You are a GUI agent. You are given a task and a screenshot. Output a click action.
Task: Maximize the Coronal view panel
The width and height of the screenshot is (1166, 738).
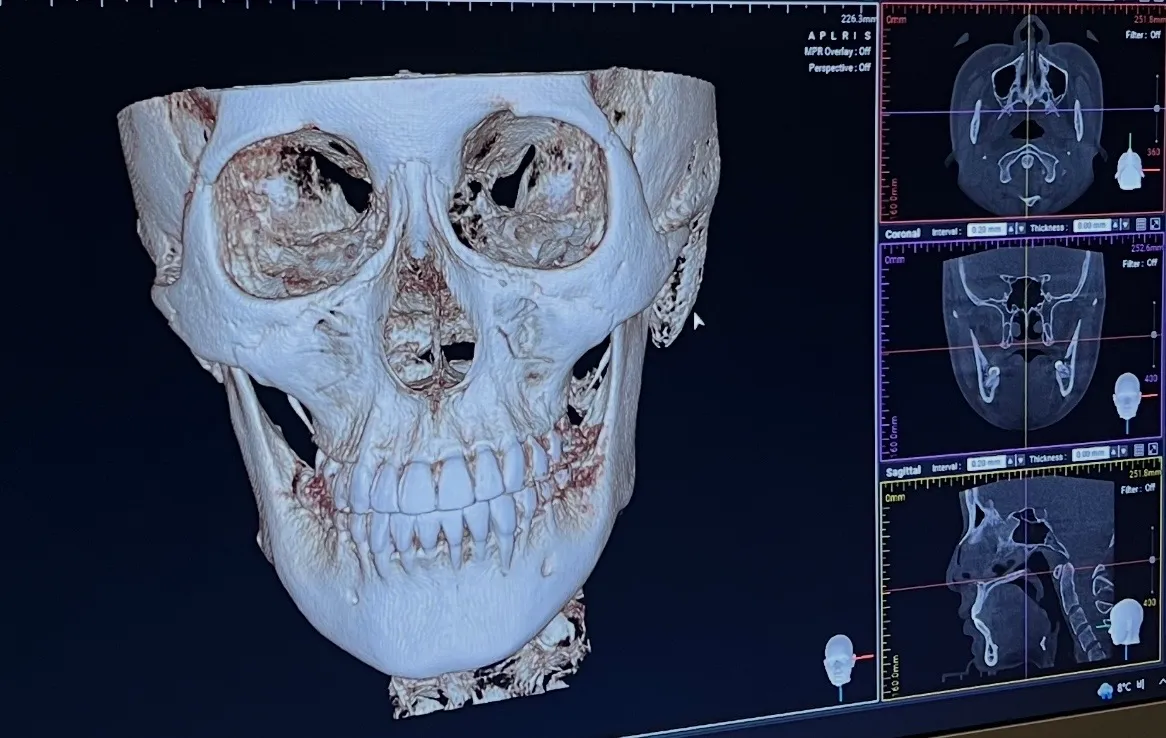pyautogui.click(x=1155, y=224)
